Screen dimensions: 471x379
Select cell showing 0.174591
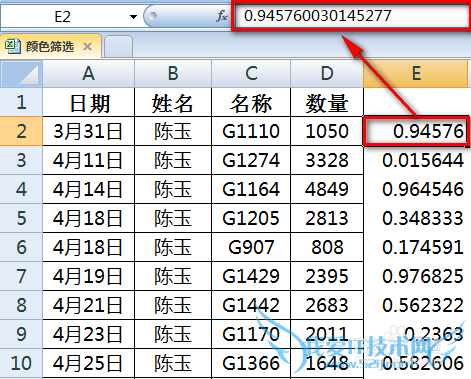pos(416,247)
